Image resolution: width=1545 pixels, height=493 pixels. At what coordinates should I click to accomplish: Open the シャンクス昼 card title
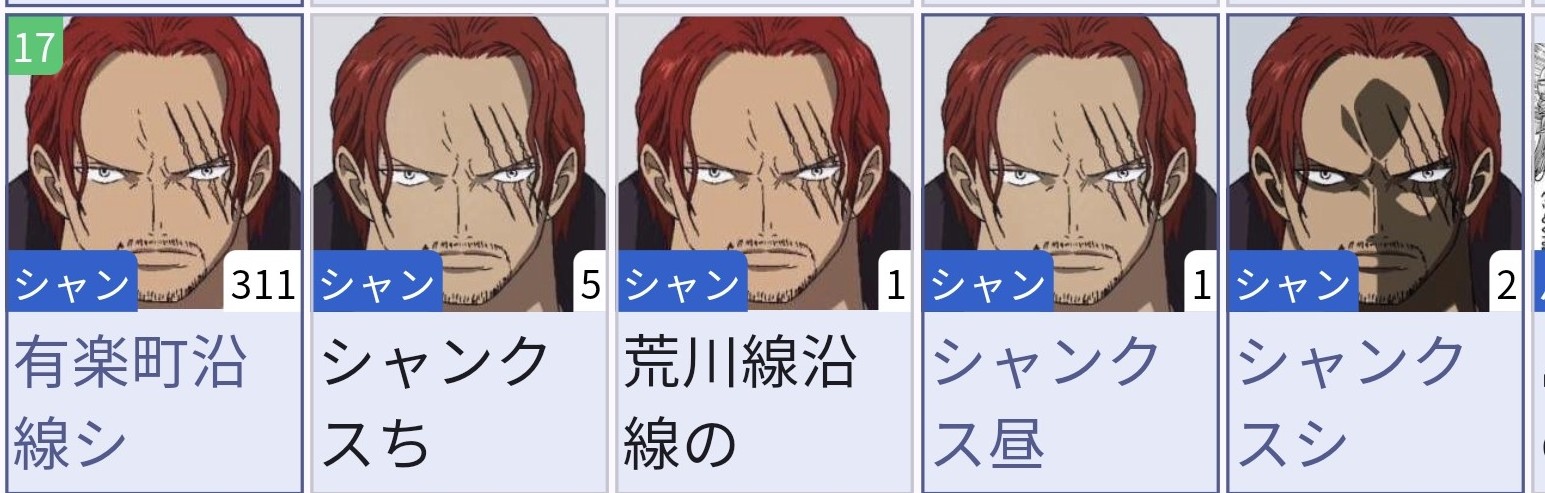[1047, 402]
